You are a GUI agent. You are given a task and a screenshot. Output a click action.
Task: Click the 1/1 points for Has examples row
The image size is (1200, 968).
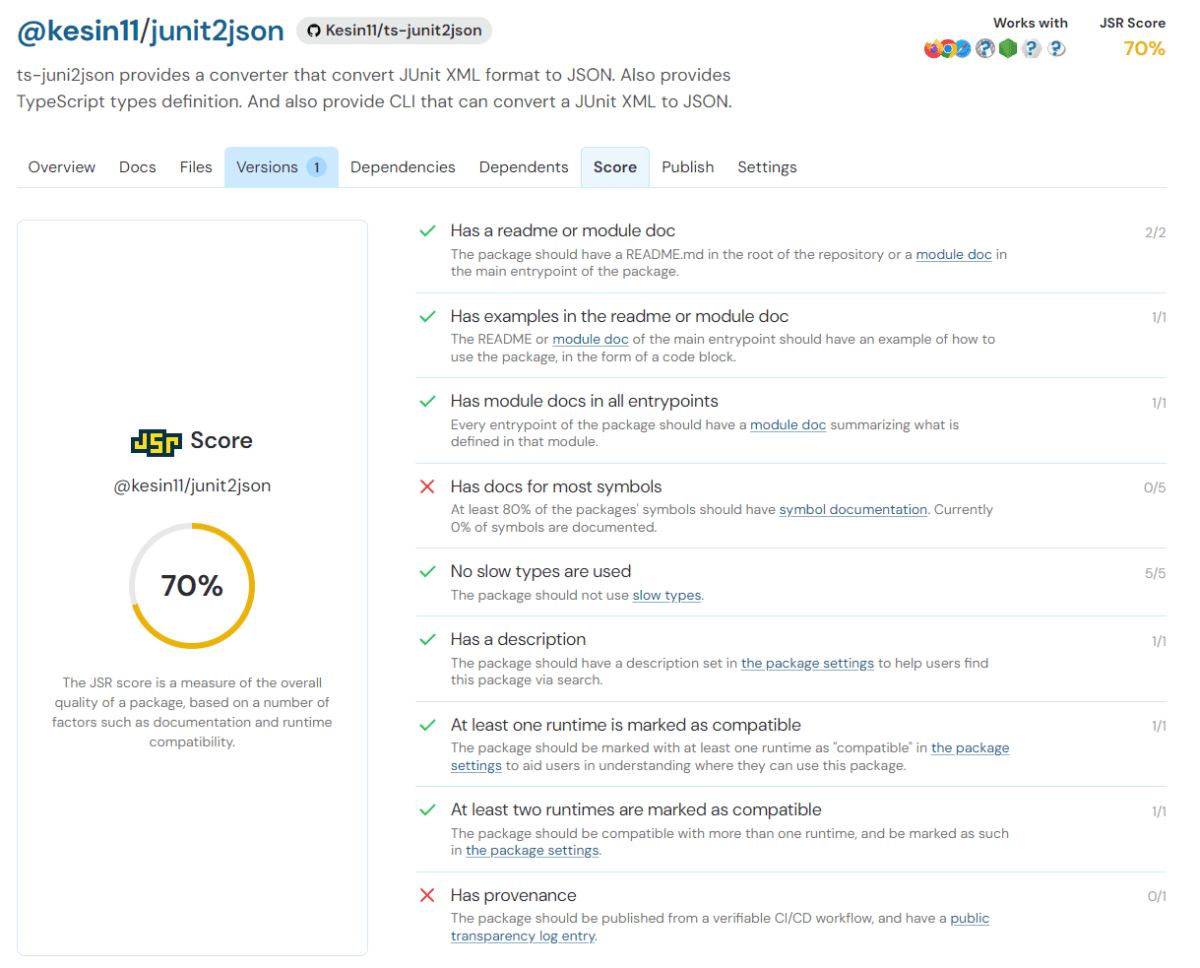click(1158, 318)
